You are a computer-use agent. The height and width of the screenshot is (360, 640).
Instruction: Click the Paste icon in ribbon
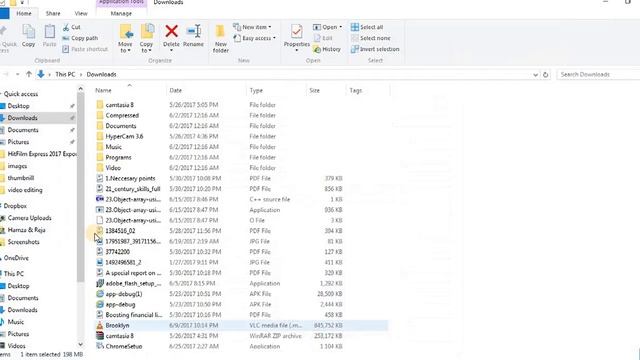[49, 36]
